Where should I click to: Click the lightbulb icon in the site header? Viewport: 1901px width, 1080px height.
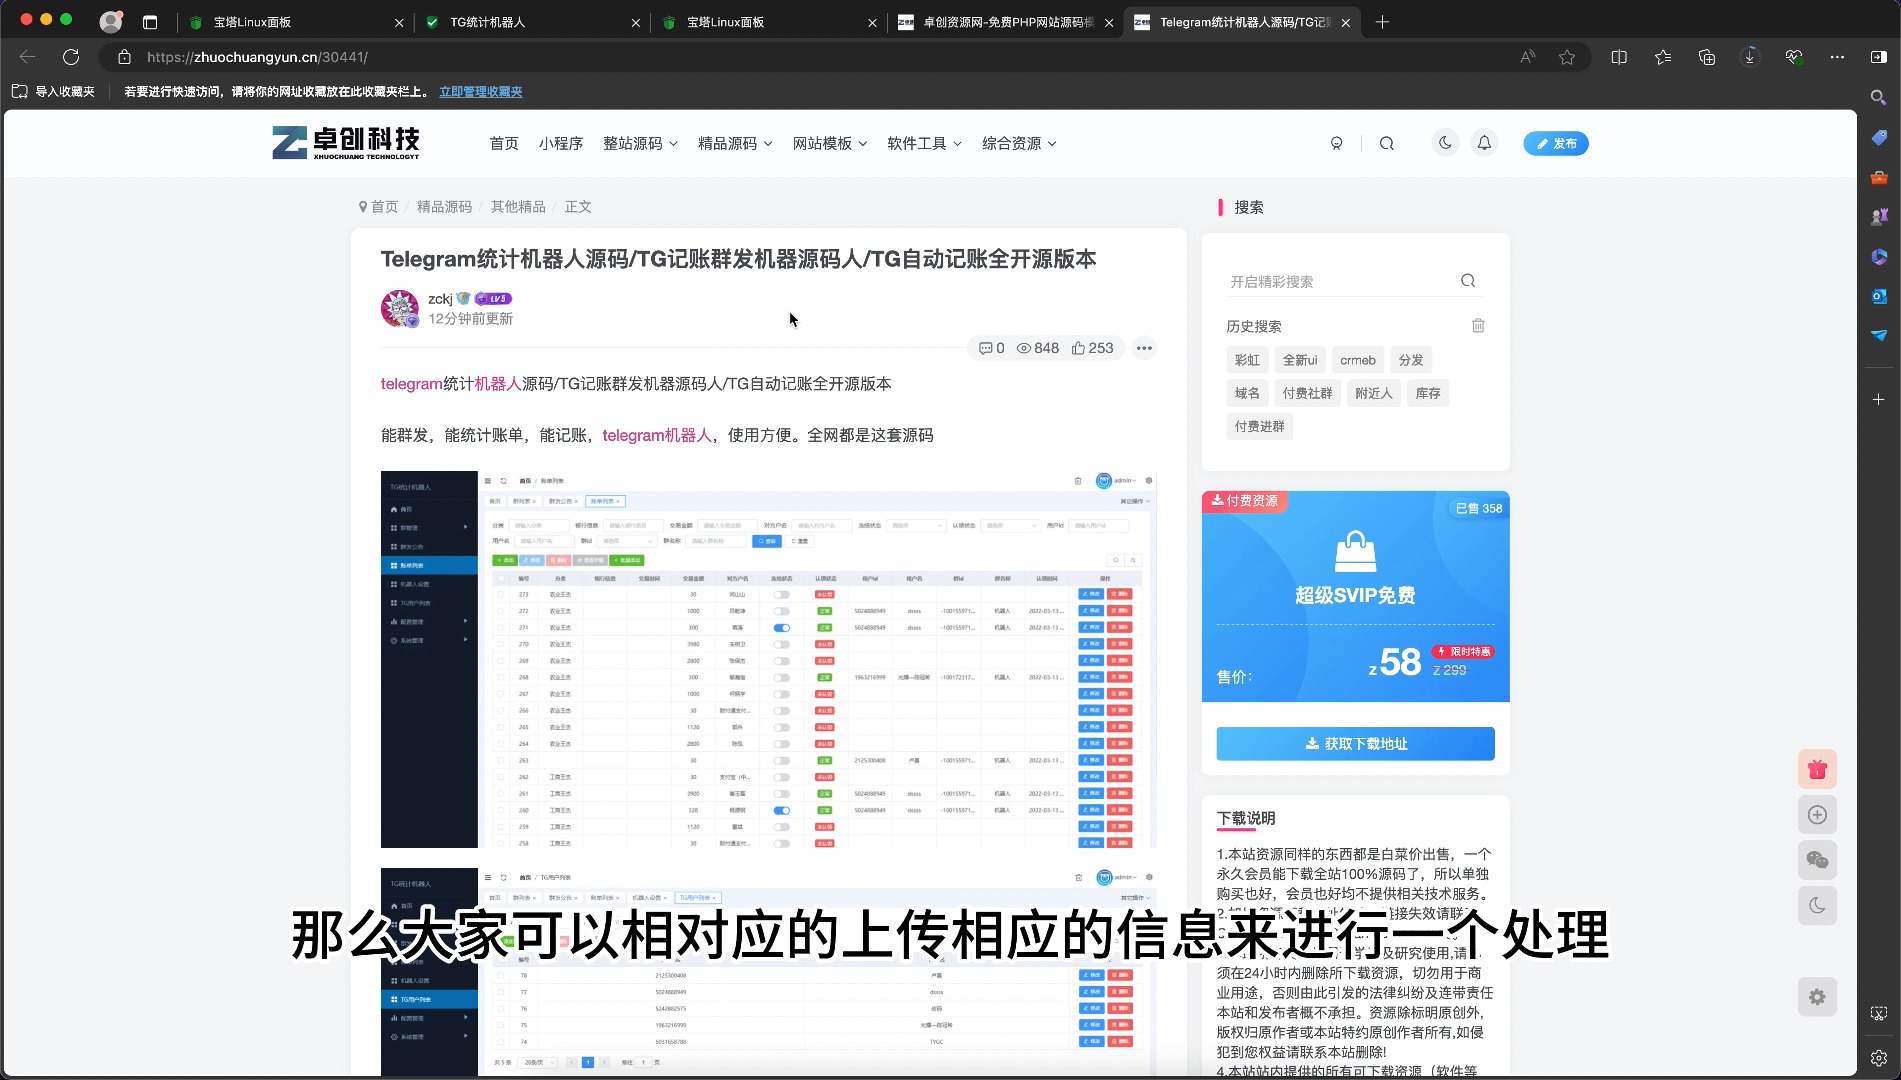[x=1336, y=143]
